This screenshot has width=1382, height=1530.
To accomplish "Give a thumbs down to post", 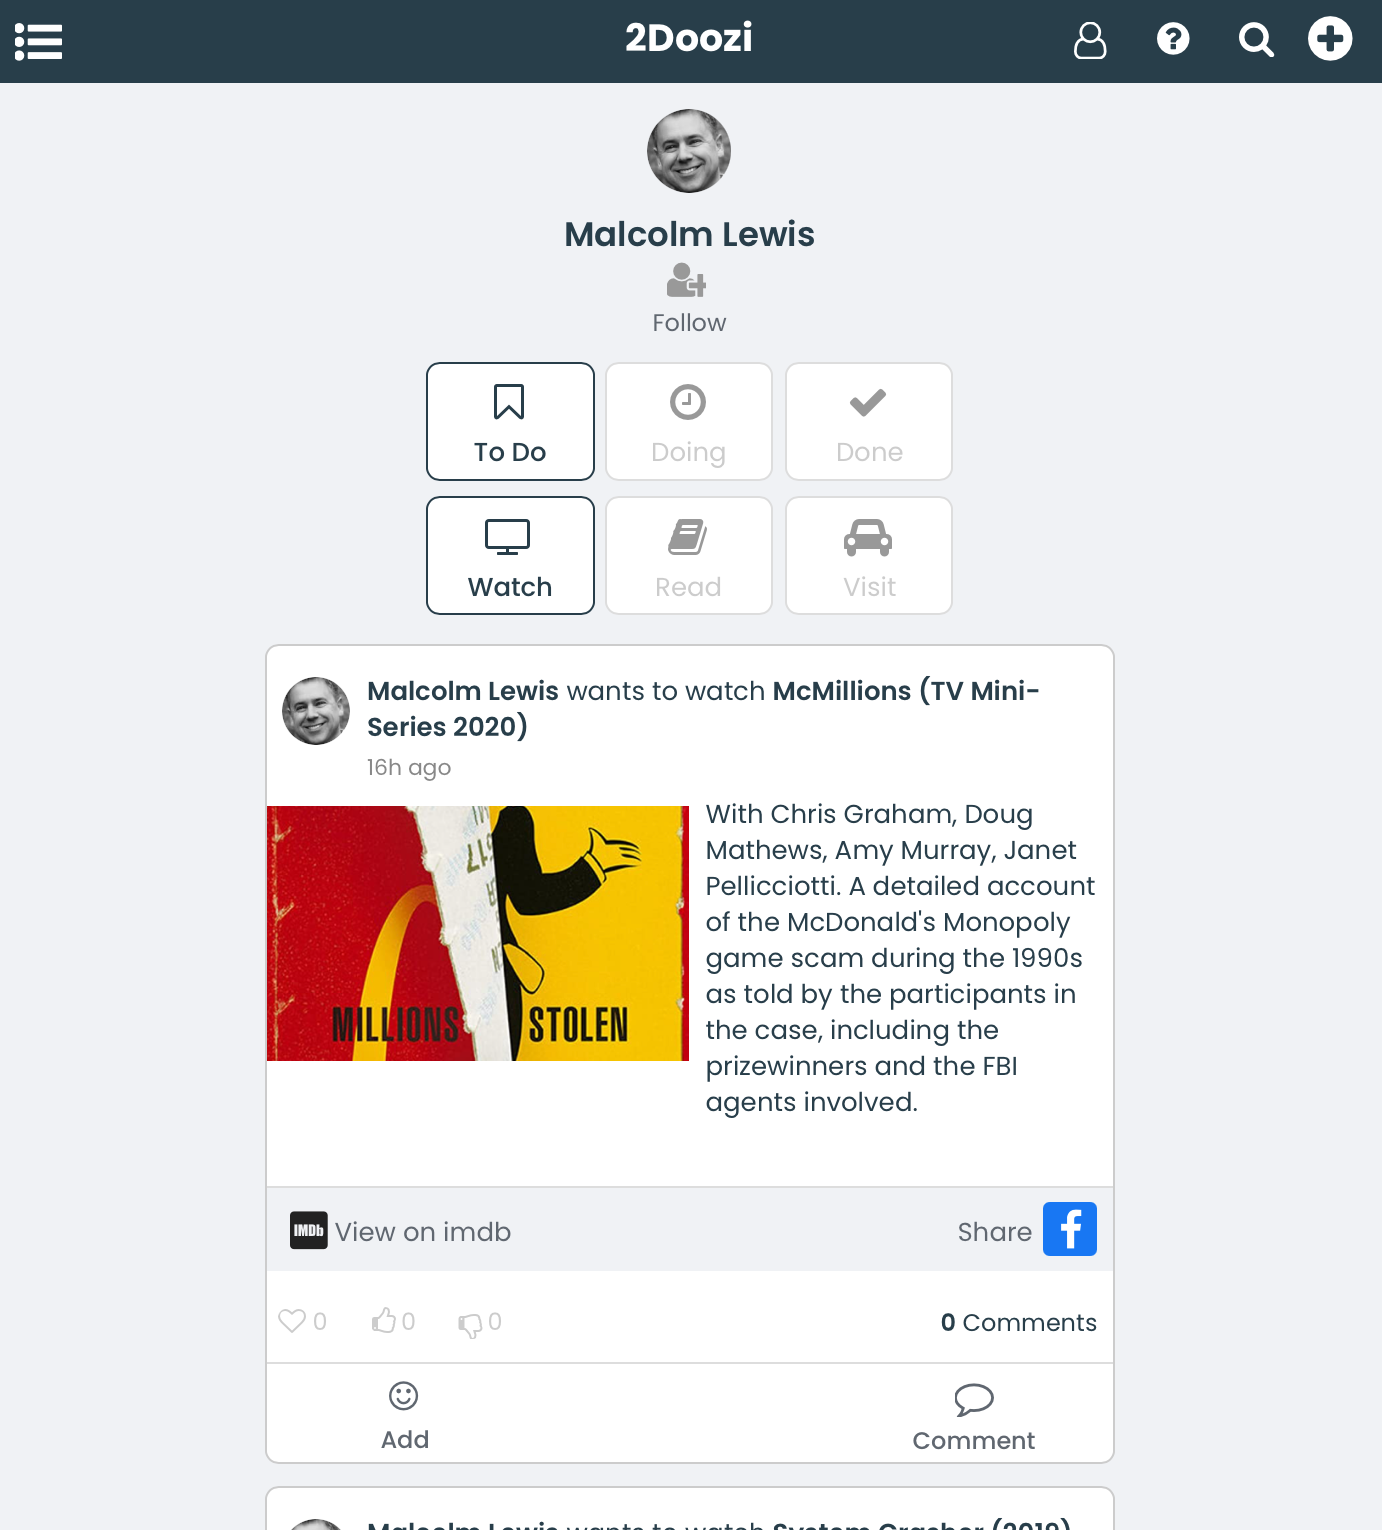I will point(470,1324).
